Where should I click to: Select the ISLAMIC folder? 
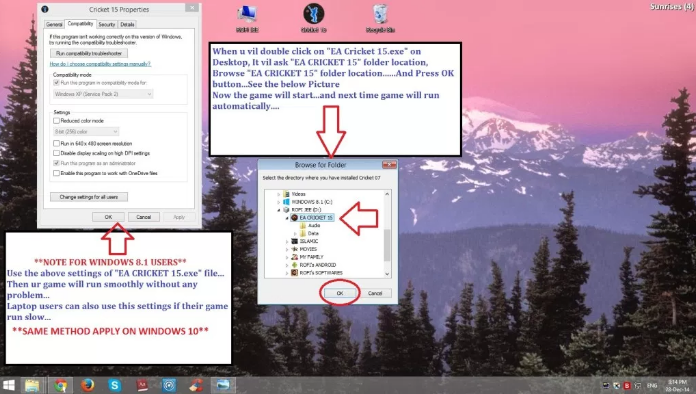(308, 241)
